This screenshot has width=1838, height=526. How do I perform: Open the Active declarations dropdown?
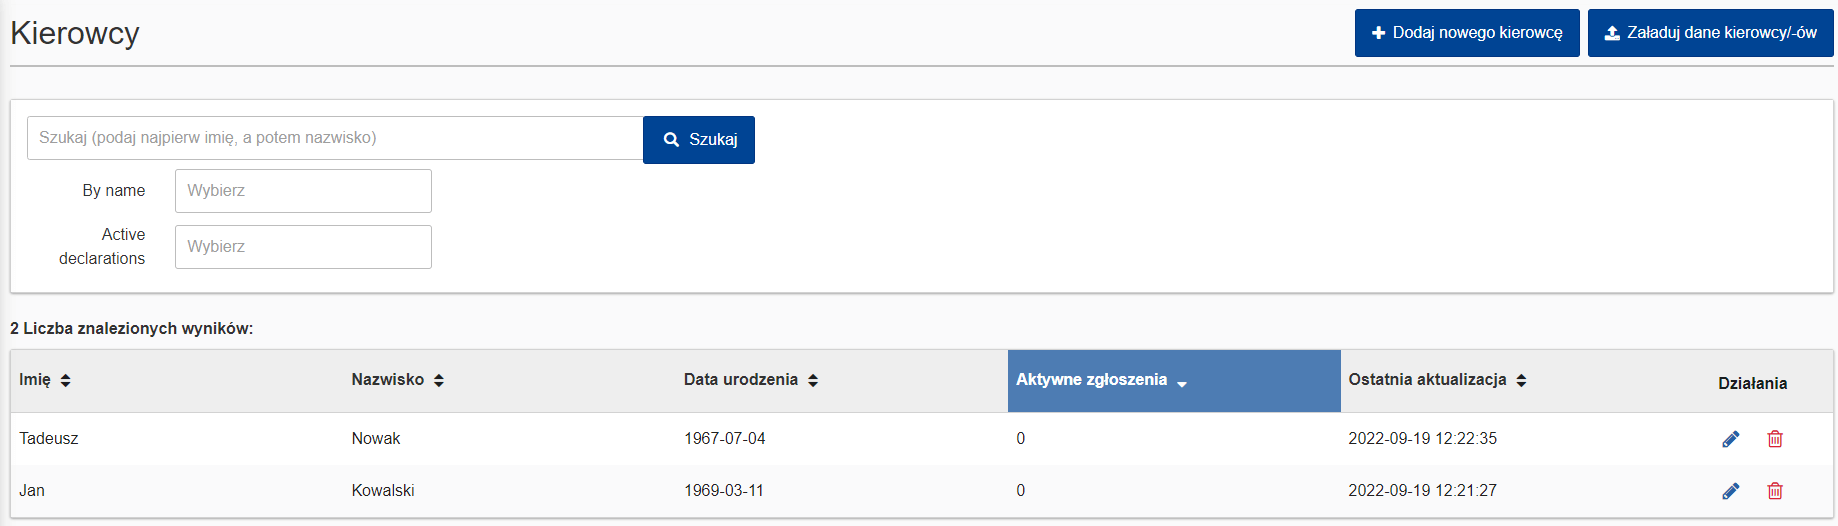[303, 247]
